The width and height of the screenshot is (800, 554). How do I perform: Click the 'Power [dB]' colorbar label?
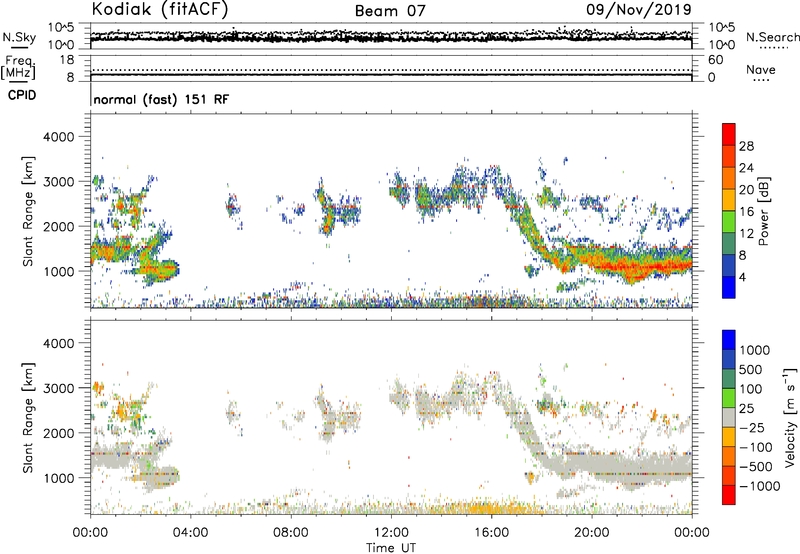coord(764,211)
